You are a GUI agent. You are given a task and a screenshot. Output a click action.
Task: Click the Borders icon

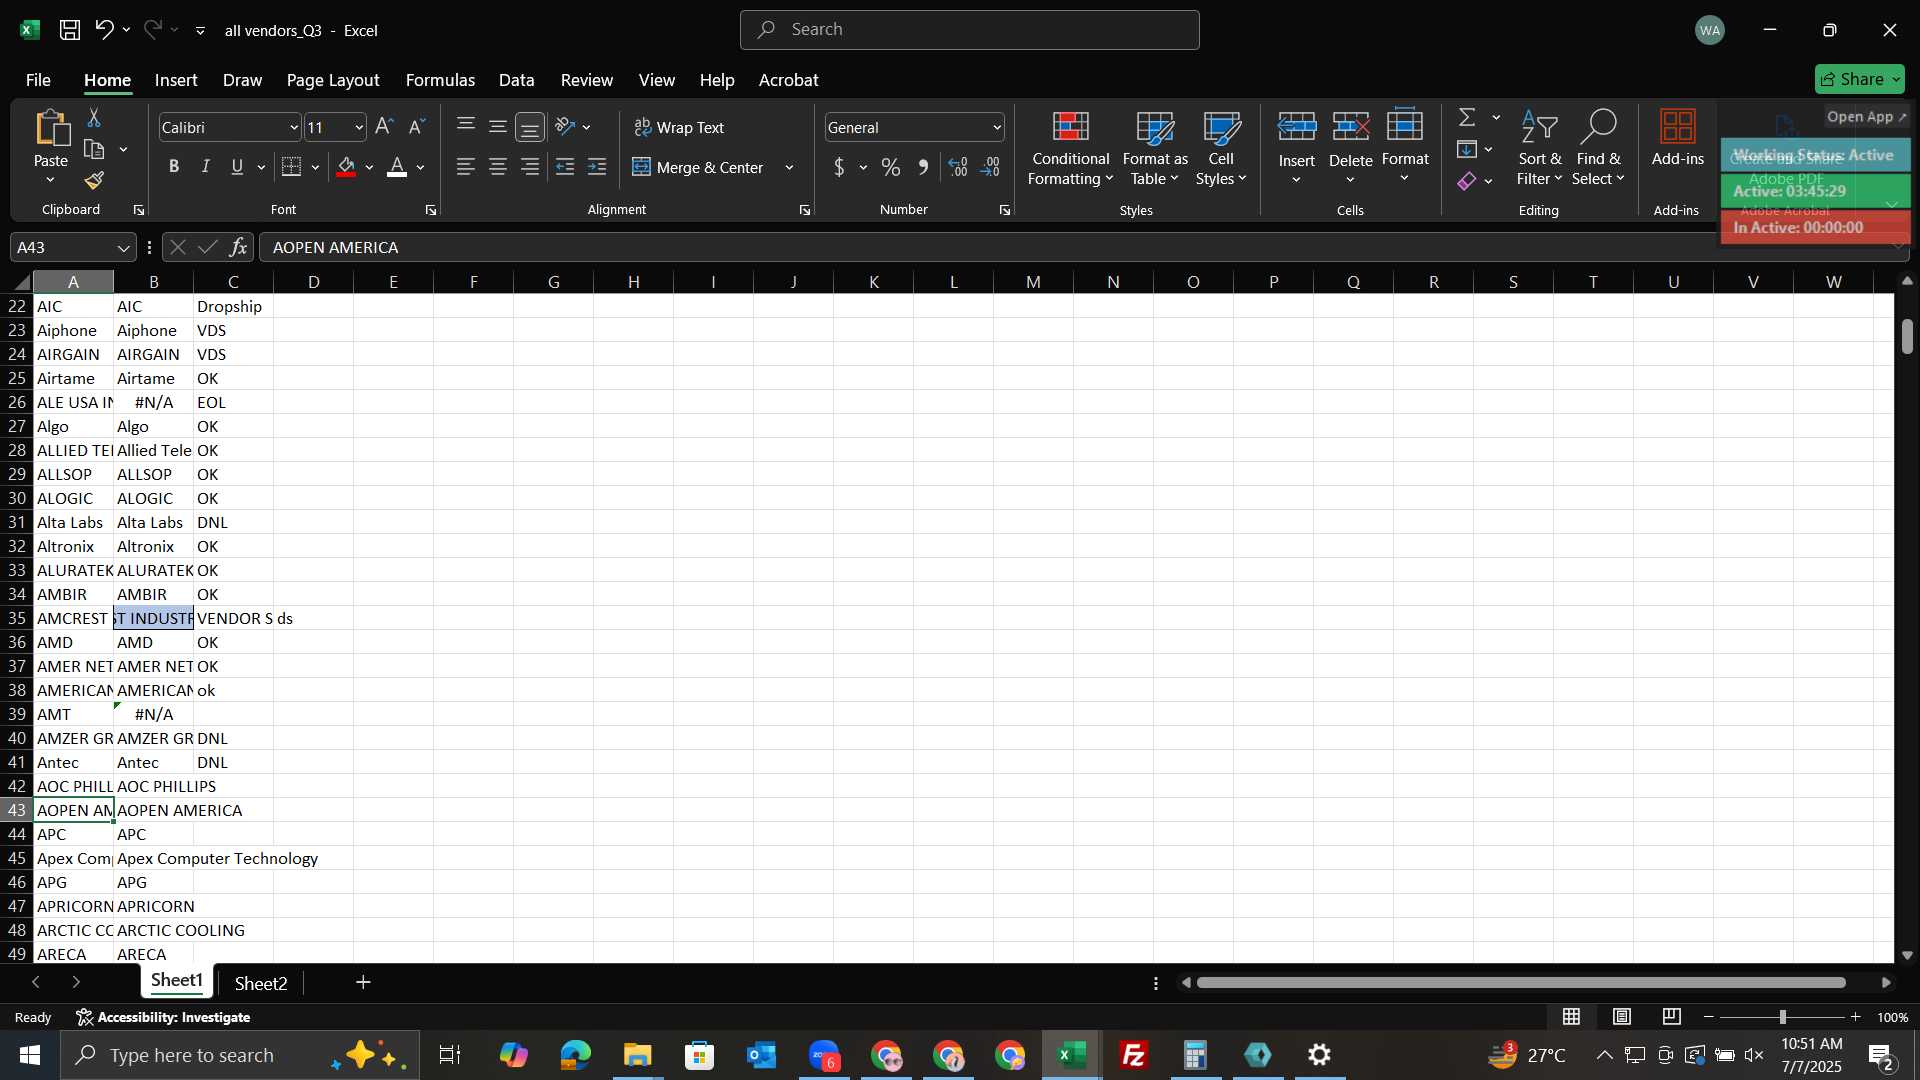click(291, 167)
